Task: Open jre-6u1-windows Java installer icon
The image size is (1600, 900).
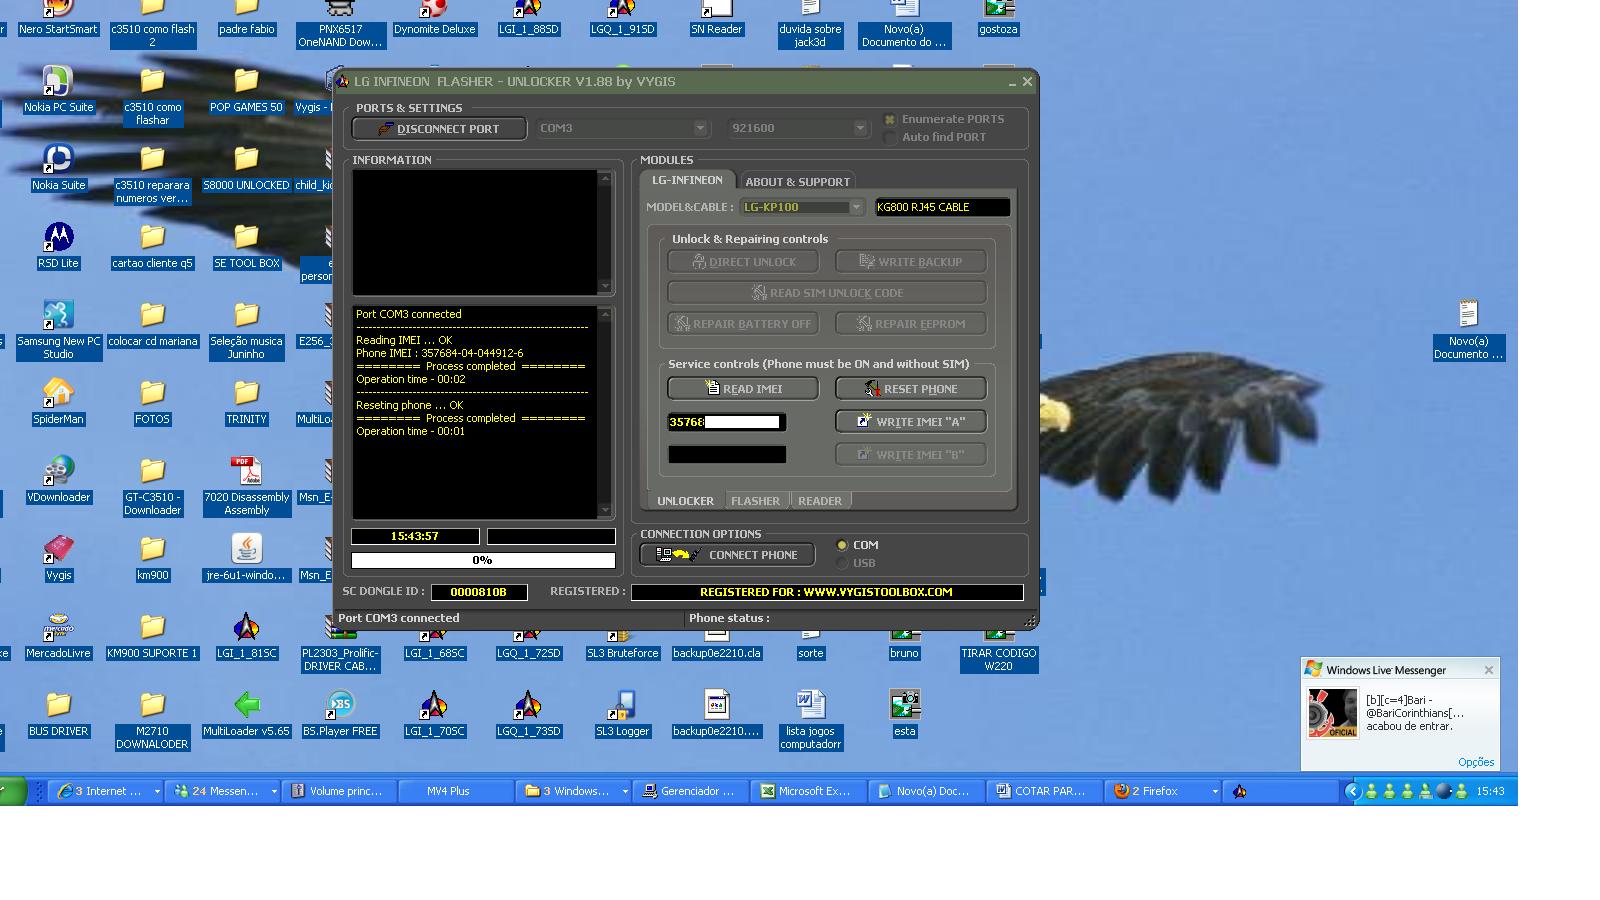Action: pos(246,550)
